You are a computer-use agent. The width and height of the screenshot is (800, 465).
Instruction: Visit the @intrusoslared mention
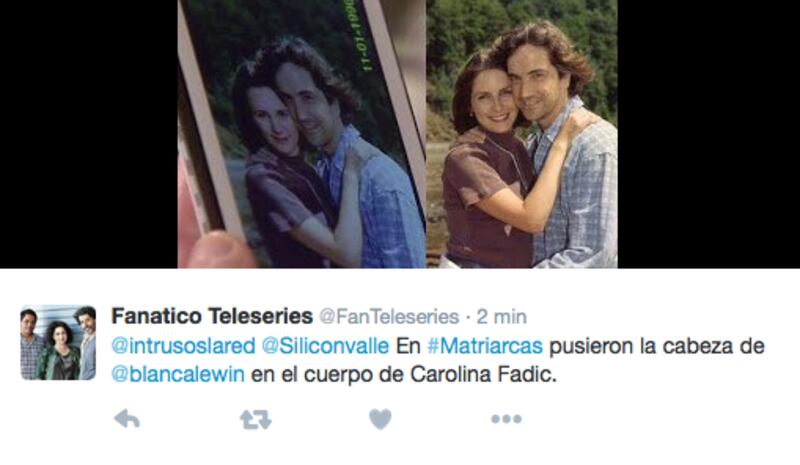point(183,346)
